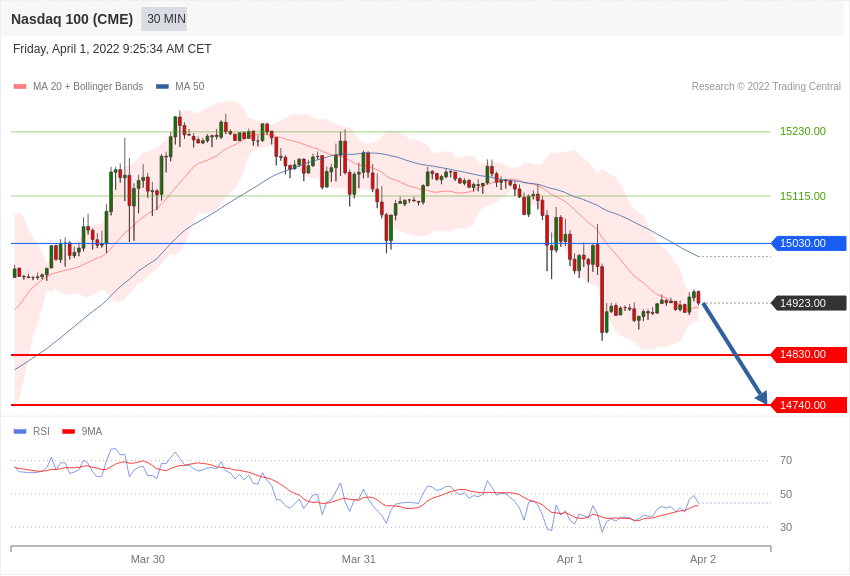Click the MA 20 Bollinger Bands pink swatch
Viewport: 850px width, 576px height.
(x=20, y=87)
